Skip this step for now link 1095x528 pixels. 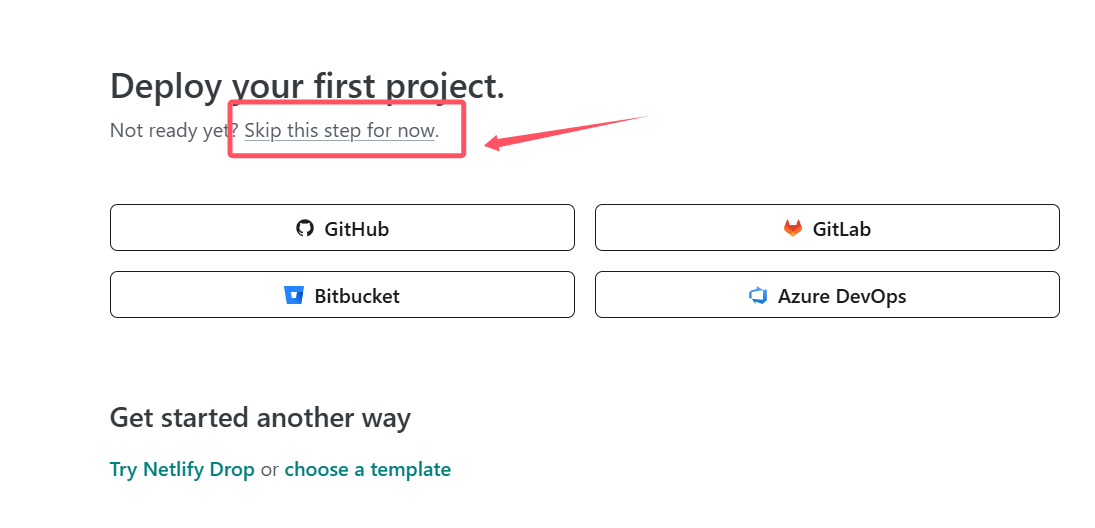click(339, 131)
